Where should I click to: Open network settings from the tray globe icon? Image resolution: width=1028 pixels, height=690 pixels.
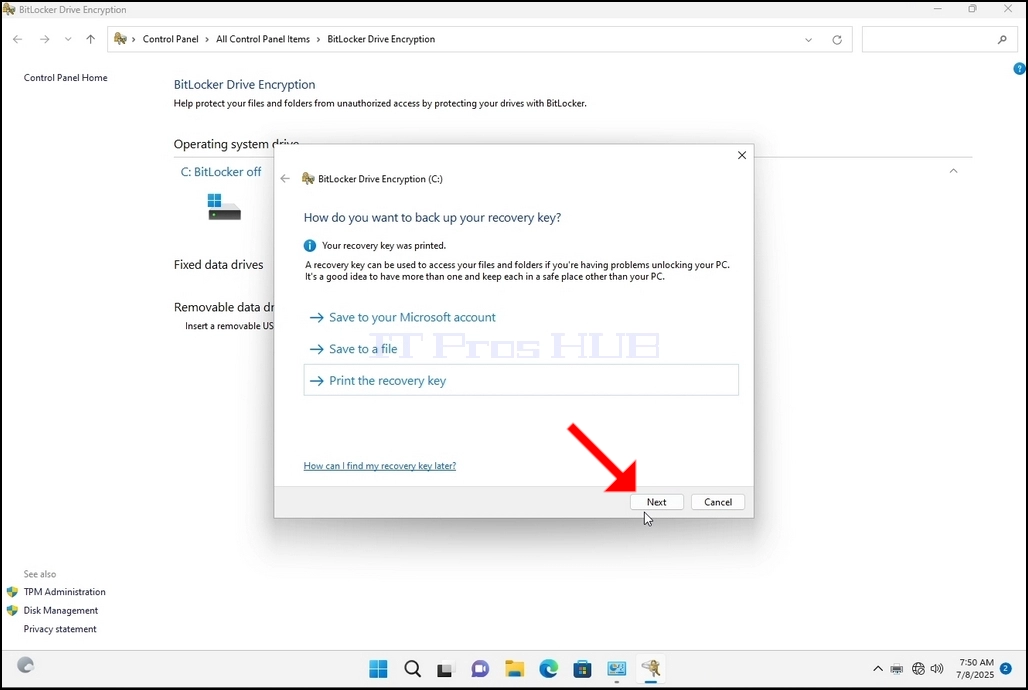[918, 669]
